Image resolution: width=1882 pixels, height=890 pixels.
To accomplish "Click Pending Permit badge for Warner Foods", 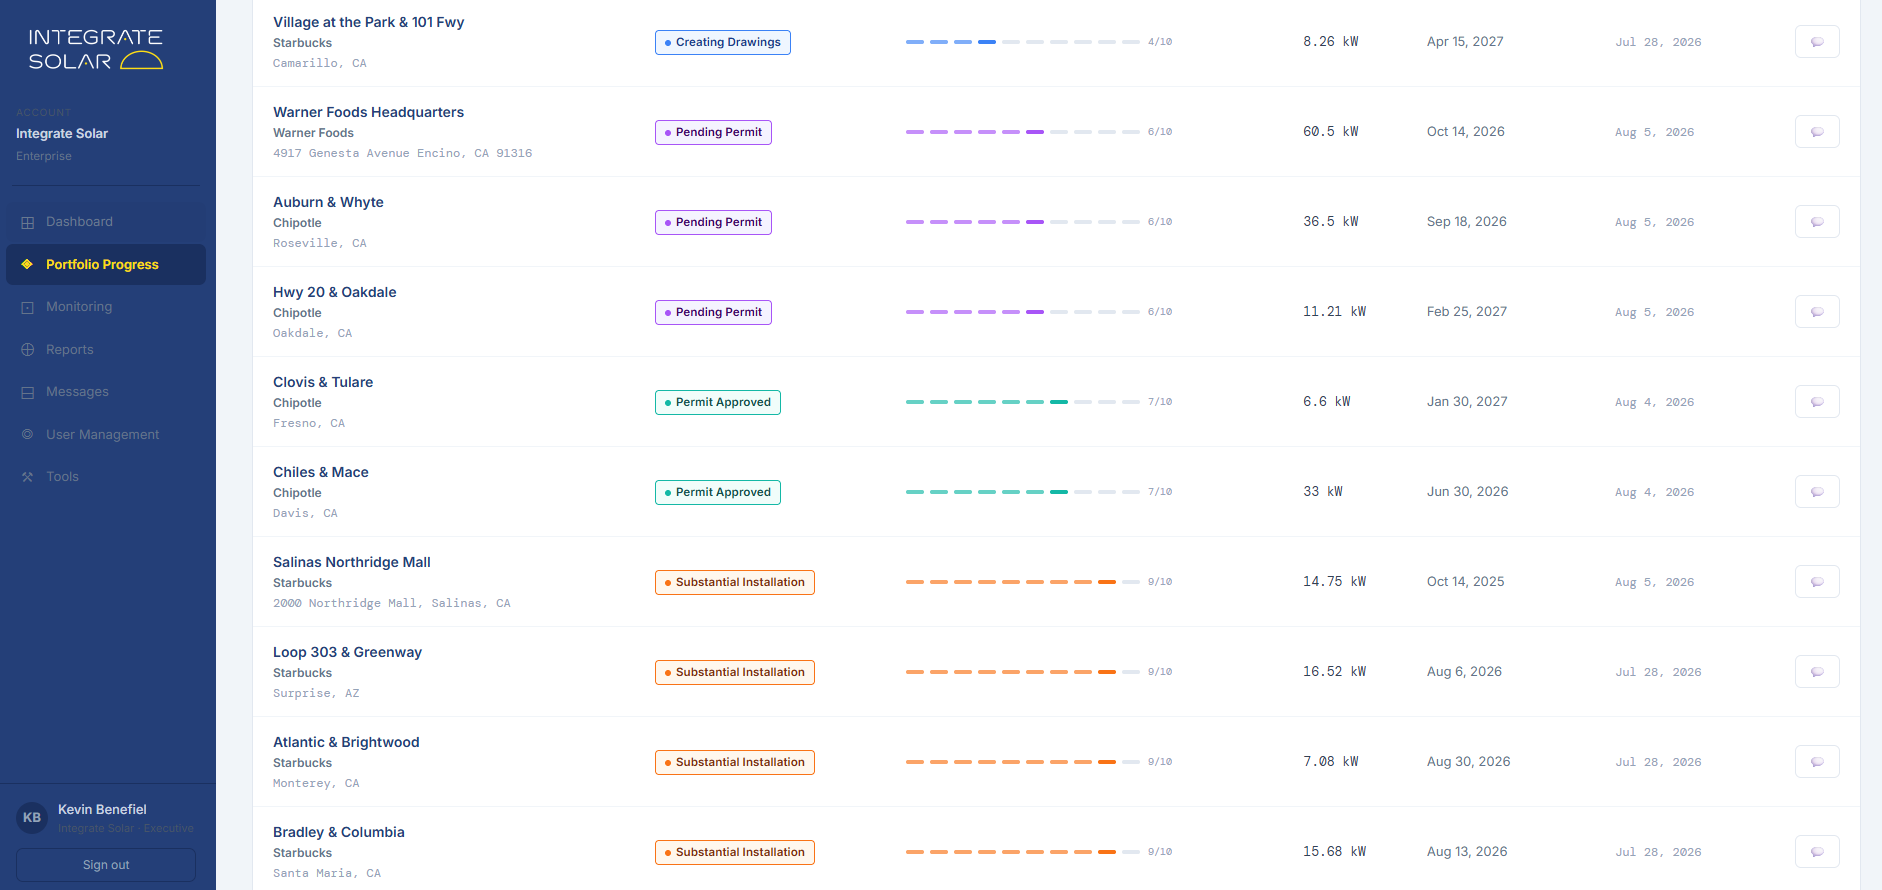I will tap(713, 132).
